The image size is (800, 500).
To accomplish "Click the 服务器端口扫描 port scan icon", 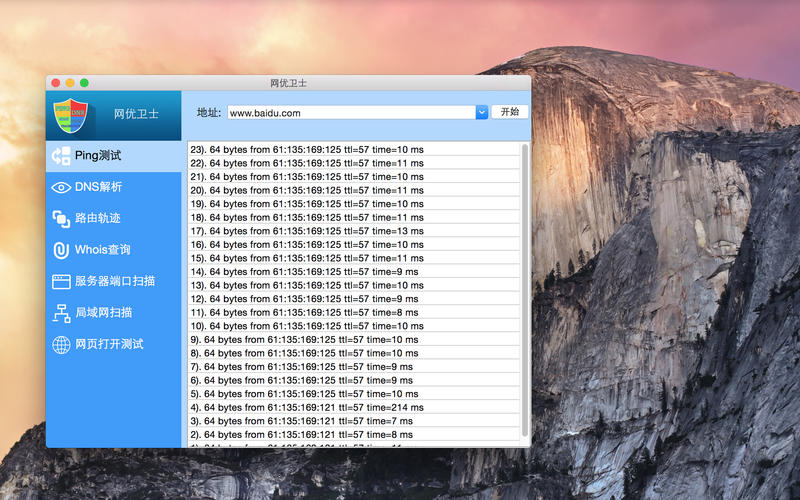I will pos(61,282).
